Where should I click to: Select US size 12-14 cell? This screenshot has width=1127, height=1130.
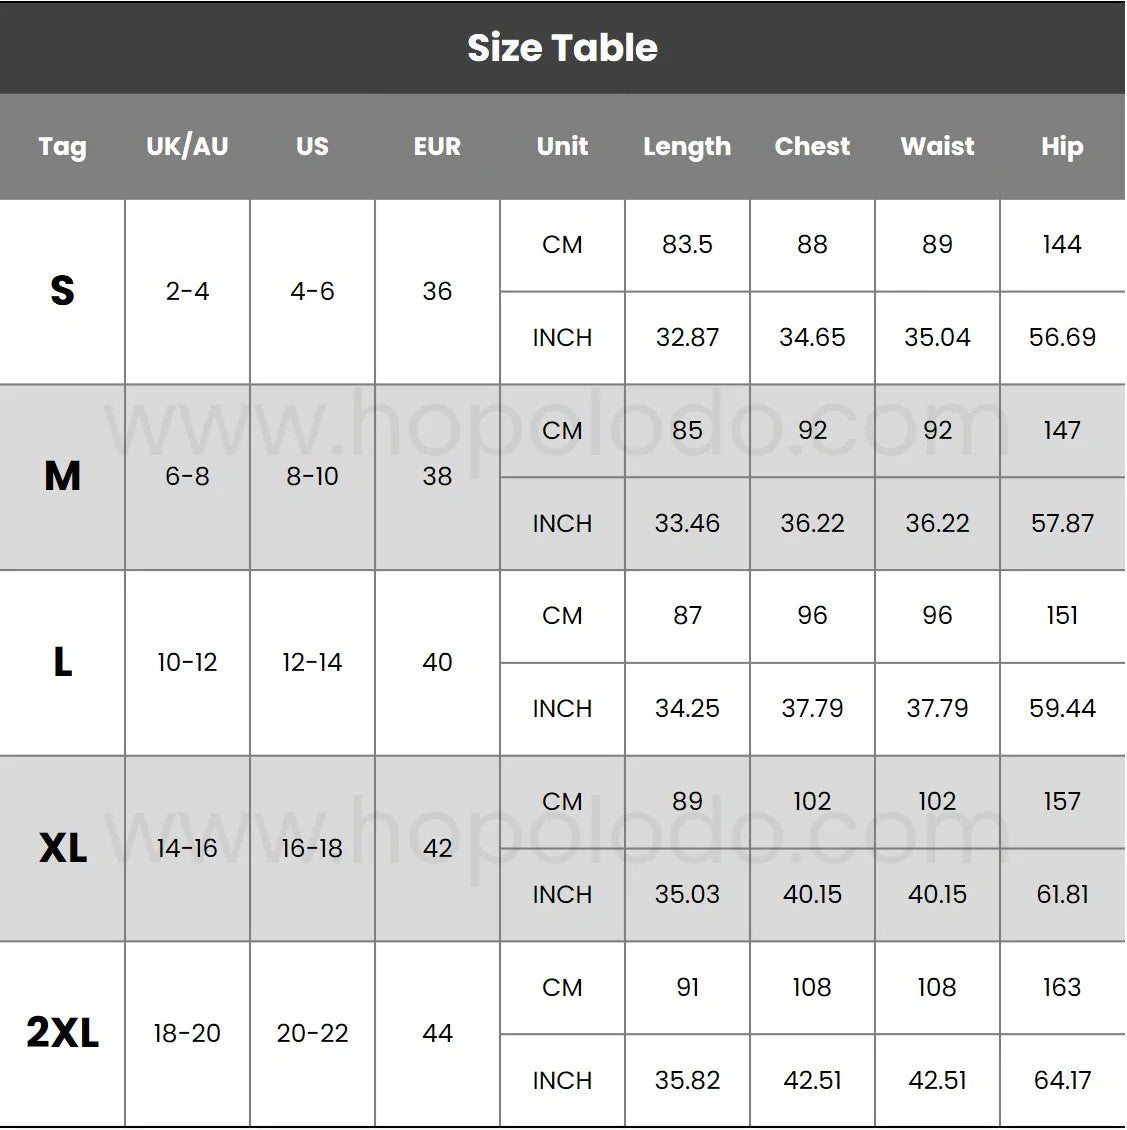312,662
